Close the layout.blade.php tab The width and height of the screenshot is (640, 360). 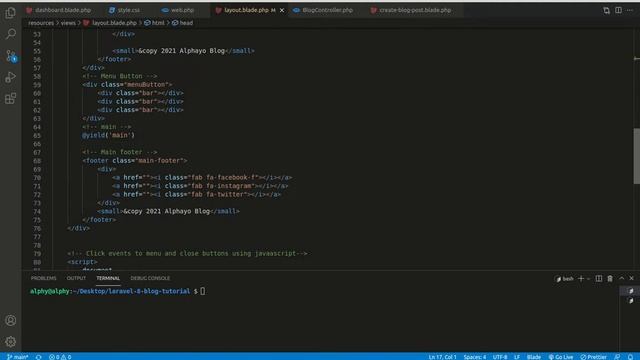282,10
